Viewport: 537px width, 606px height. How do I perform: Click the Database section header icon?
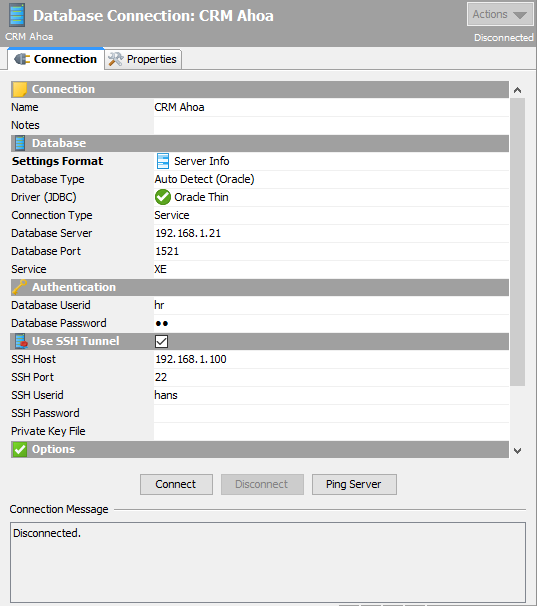coord(20,143)
